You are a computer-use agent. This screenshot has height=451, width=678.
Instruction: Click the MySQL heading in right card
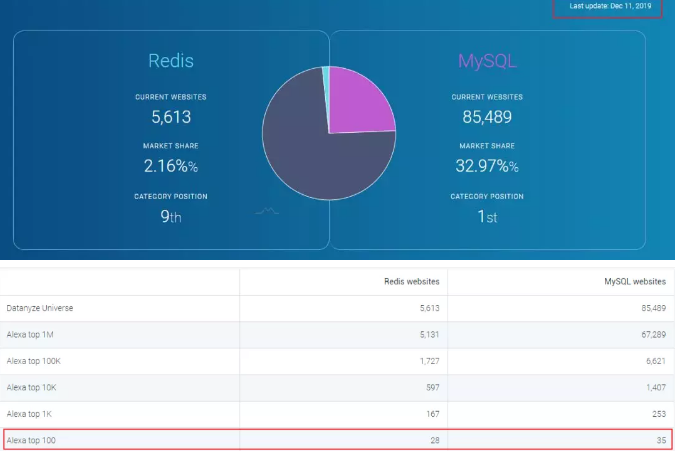[x=487, y=61]
